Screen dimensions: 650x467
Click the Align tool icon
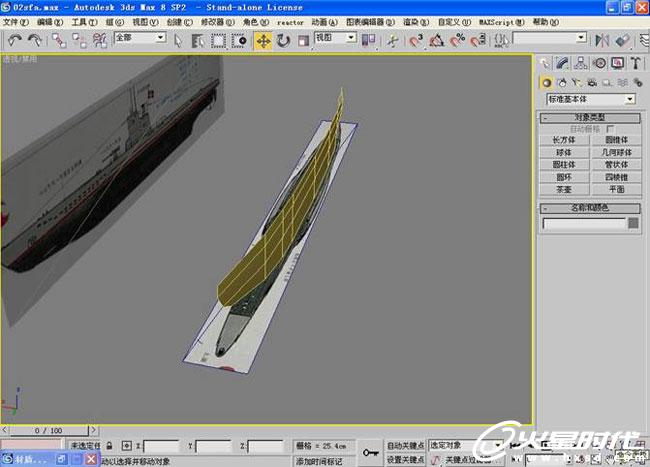622,41
